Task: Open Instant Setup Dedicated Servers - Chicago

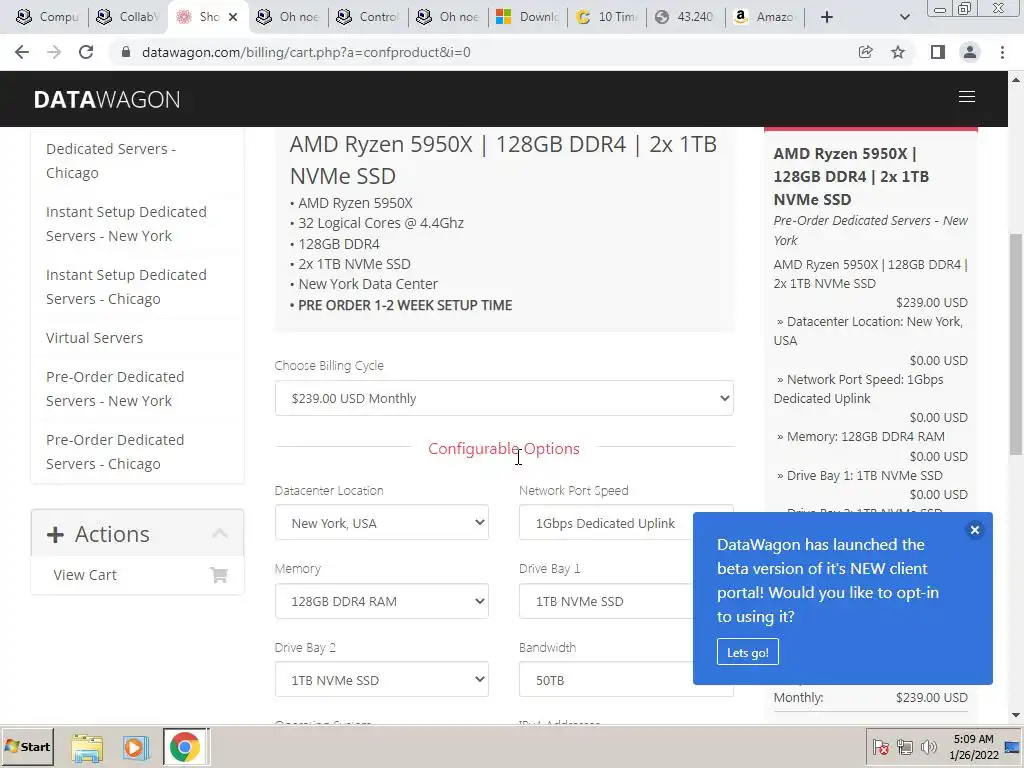Action: [x=126, y=287]
